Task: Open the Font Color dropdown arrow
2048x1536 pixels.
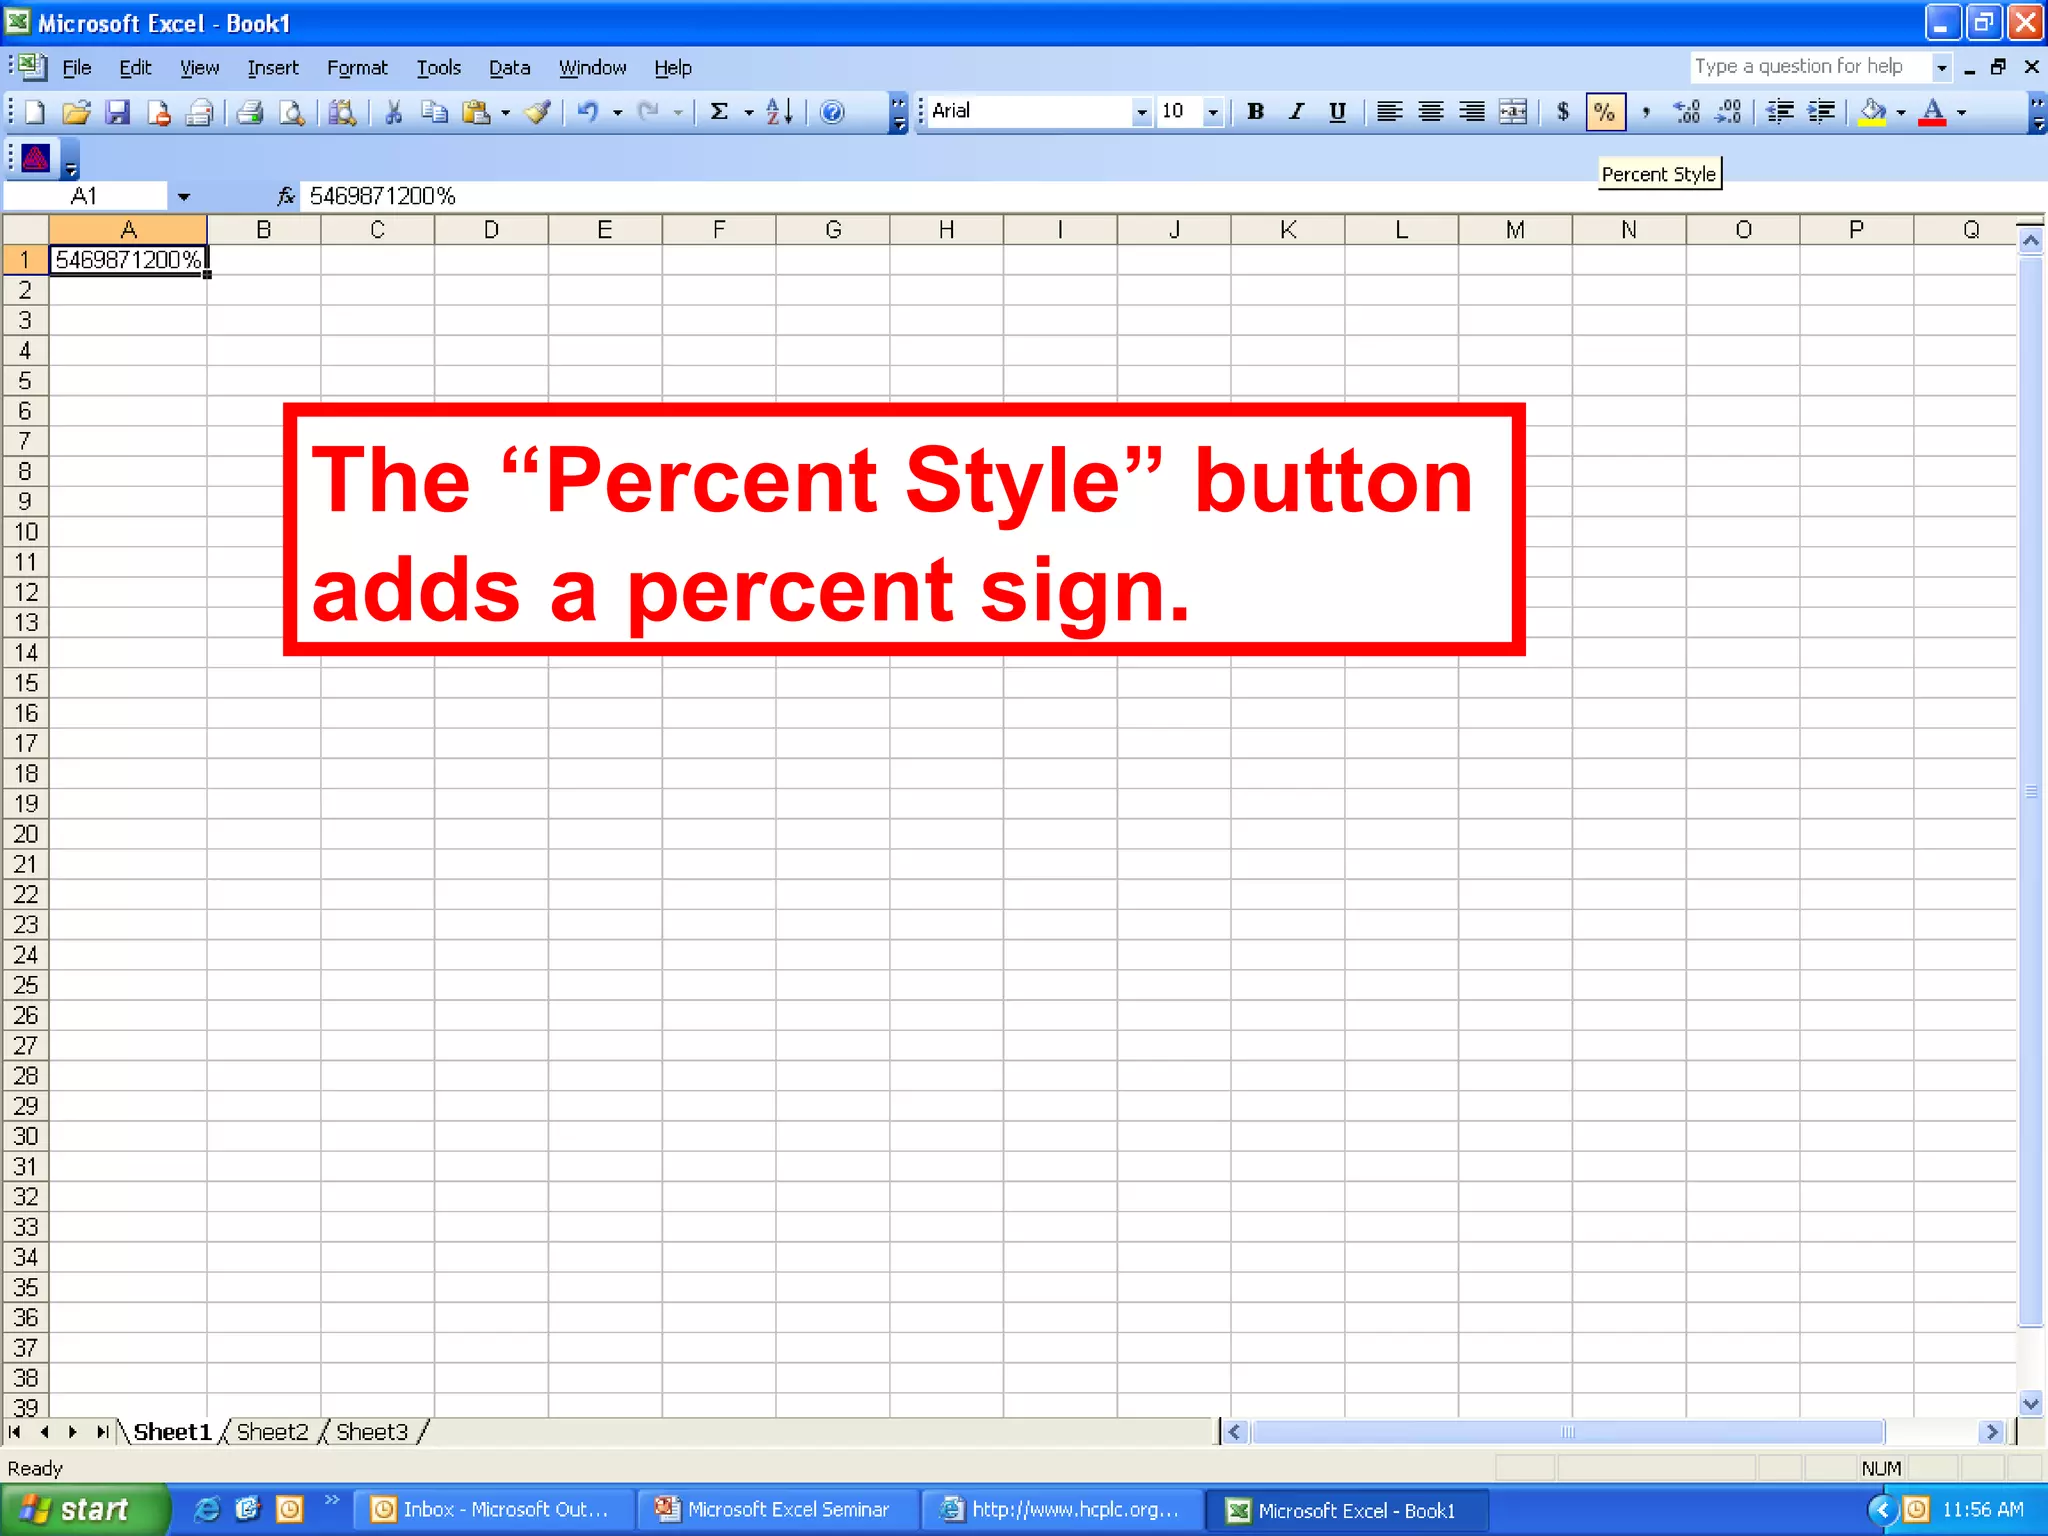Action: pos(1961,112)
